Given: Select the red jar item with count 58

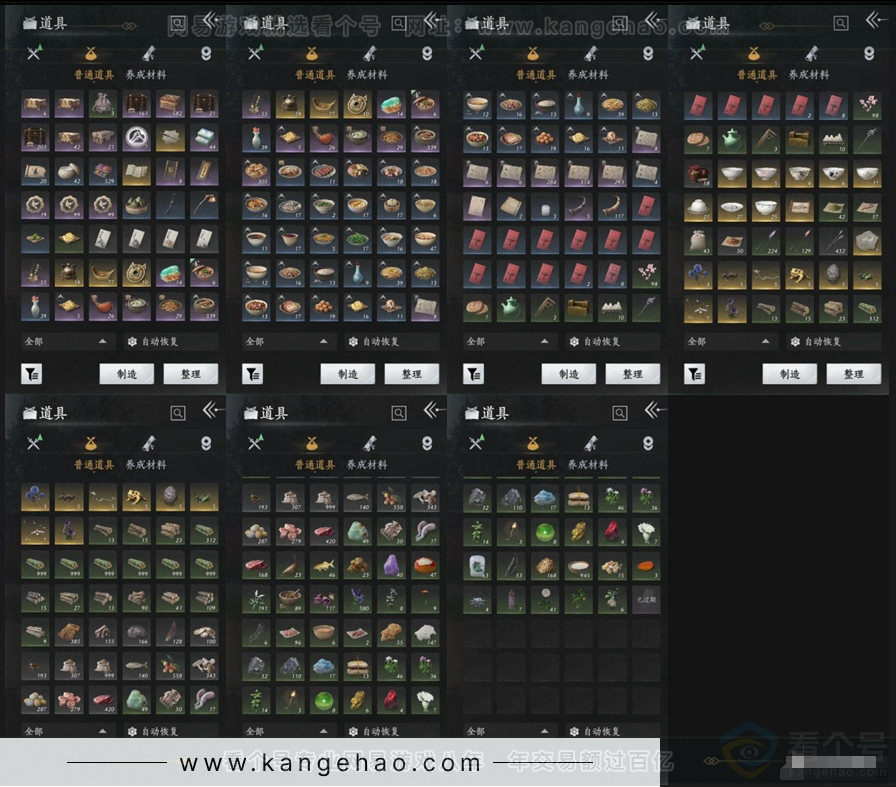Looking at the screenshot, I should point(698,172).
